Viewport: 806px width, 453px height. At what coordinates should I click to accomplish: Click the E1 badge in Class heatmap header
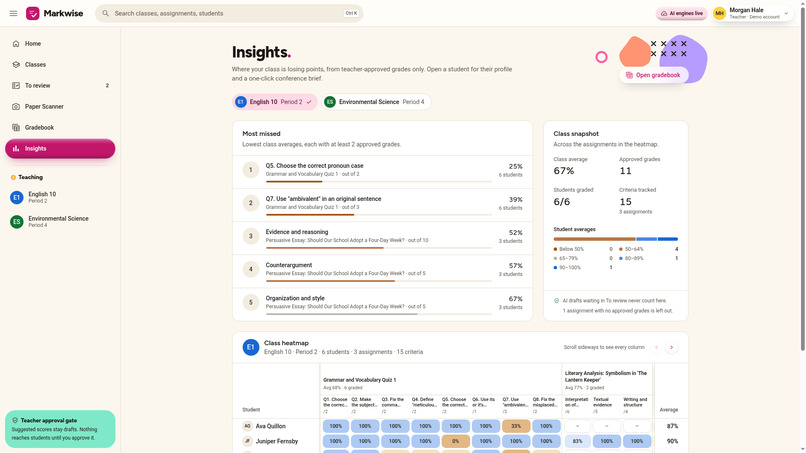click(x=251, y=347)
